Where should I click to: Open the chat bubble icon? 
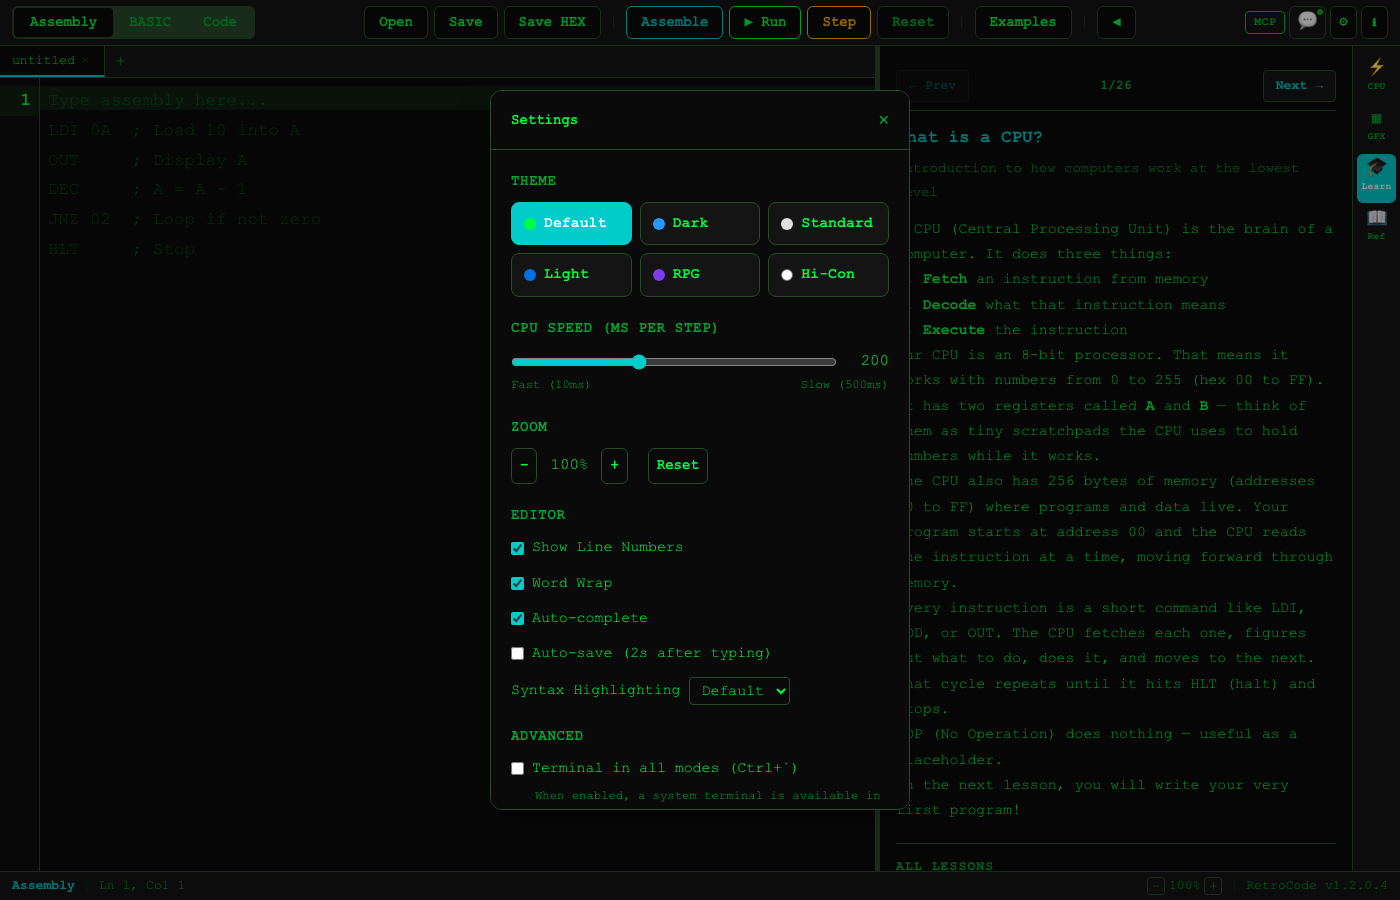[1307, 22]
